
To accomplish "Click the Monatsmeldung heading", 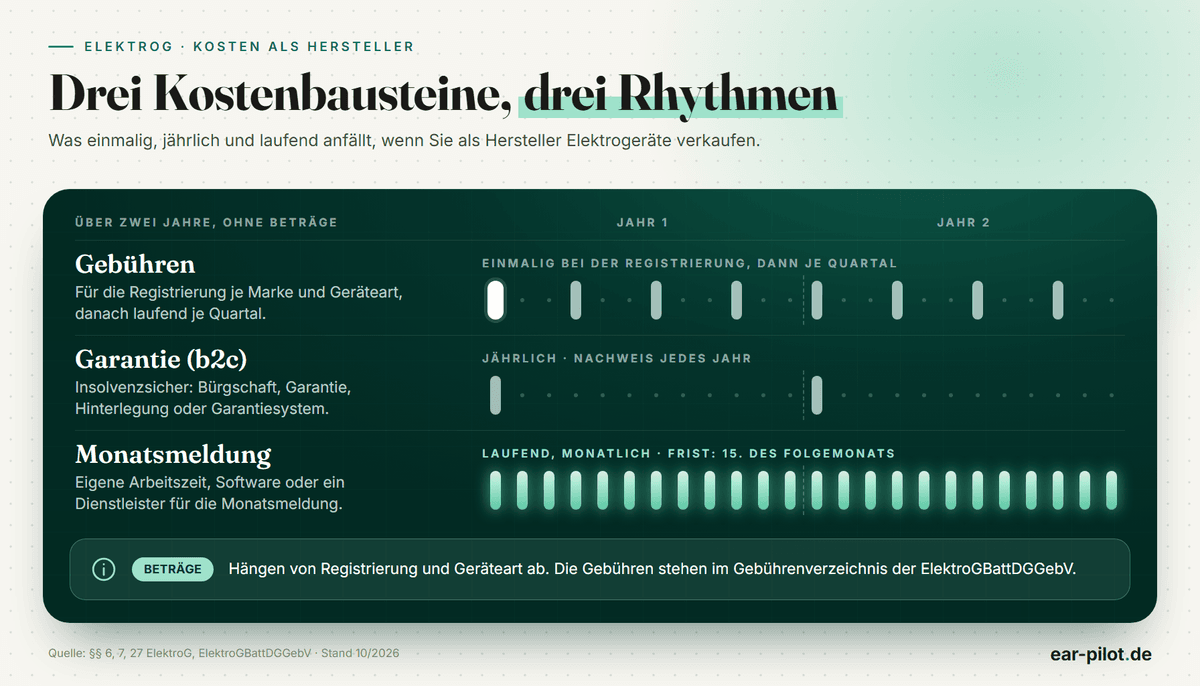I will 173,455.
